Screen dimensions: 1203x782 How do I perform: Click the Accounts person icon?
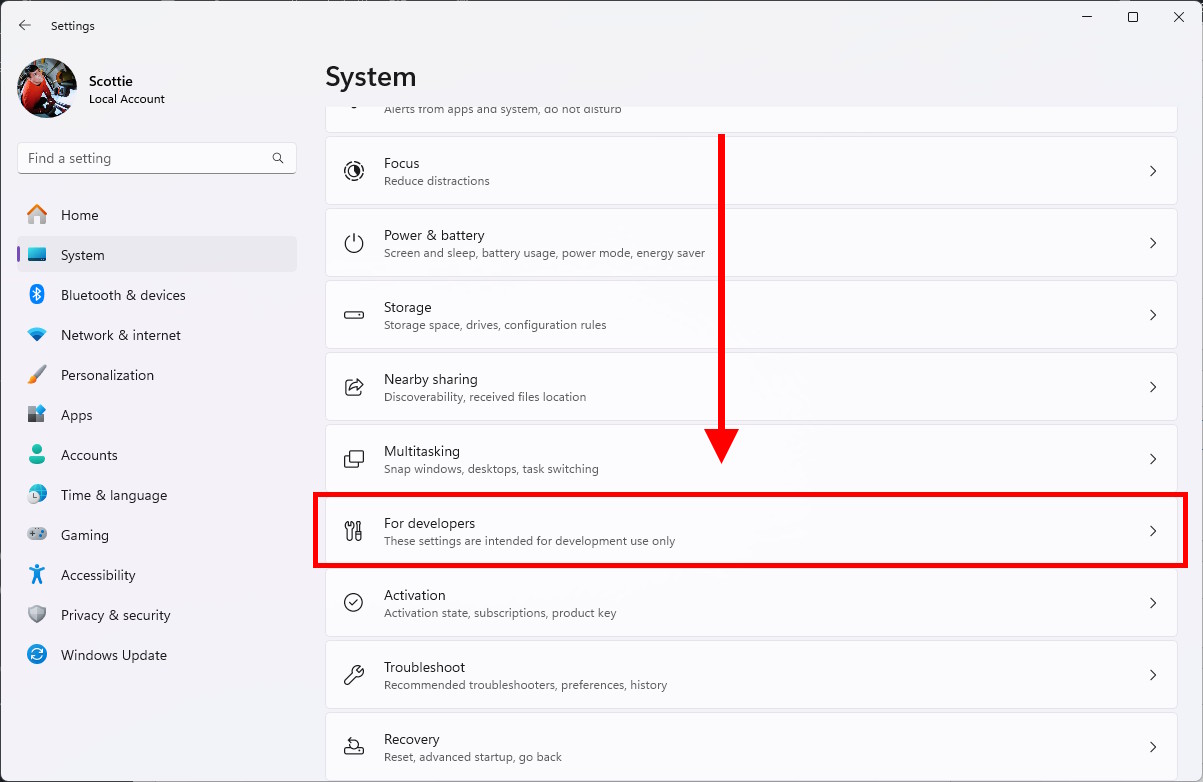(37, 455)
